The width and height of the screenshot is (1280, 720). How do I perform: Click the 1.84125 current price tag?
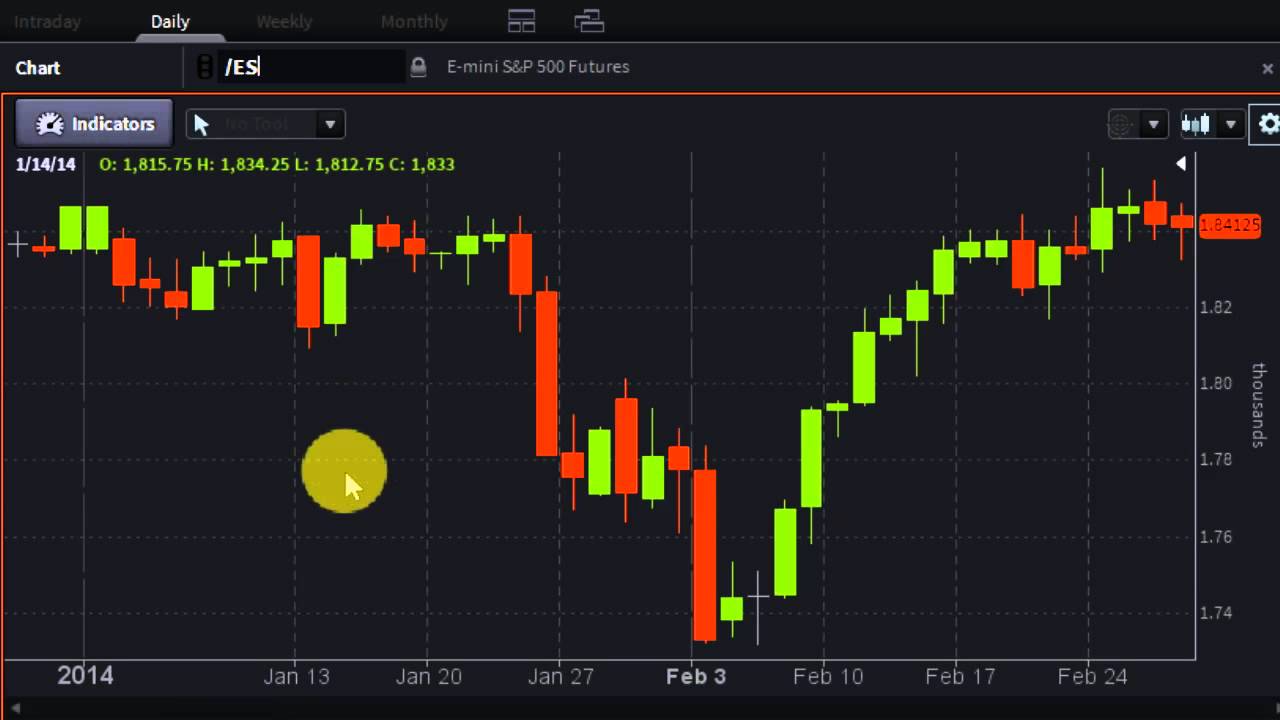tap(1229, 225)
